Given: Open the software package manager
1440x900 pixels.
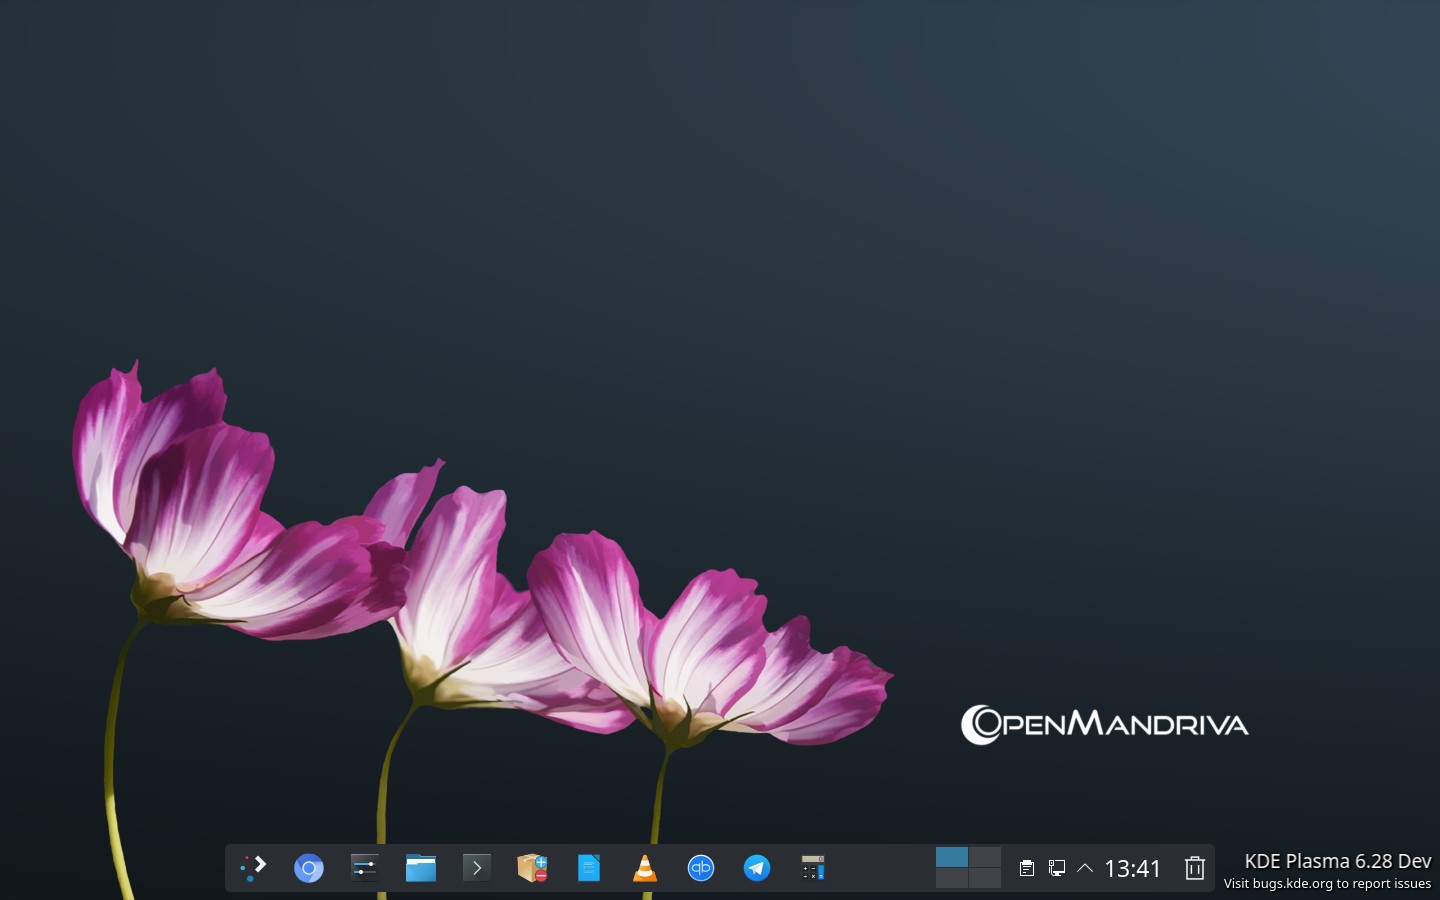Looking at the screenshot, I should (532, 868).
